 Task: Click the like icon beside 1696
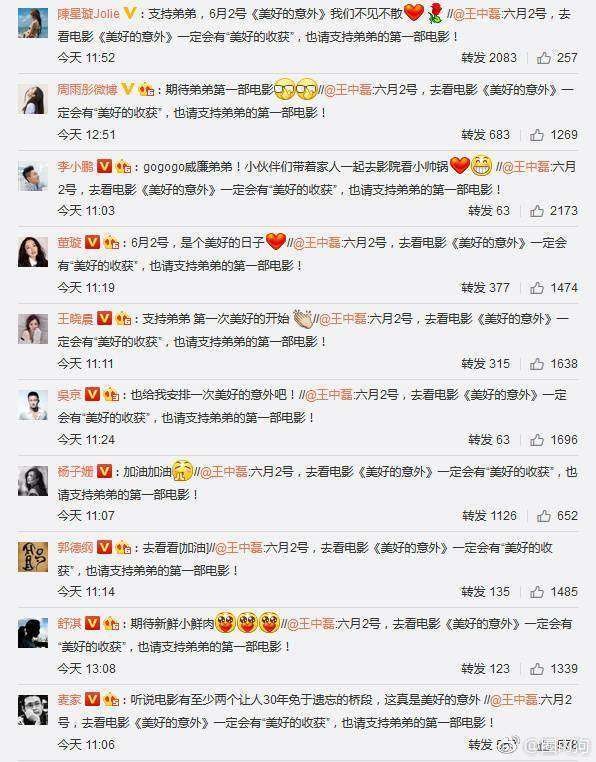[x=537, y=440]
